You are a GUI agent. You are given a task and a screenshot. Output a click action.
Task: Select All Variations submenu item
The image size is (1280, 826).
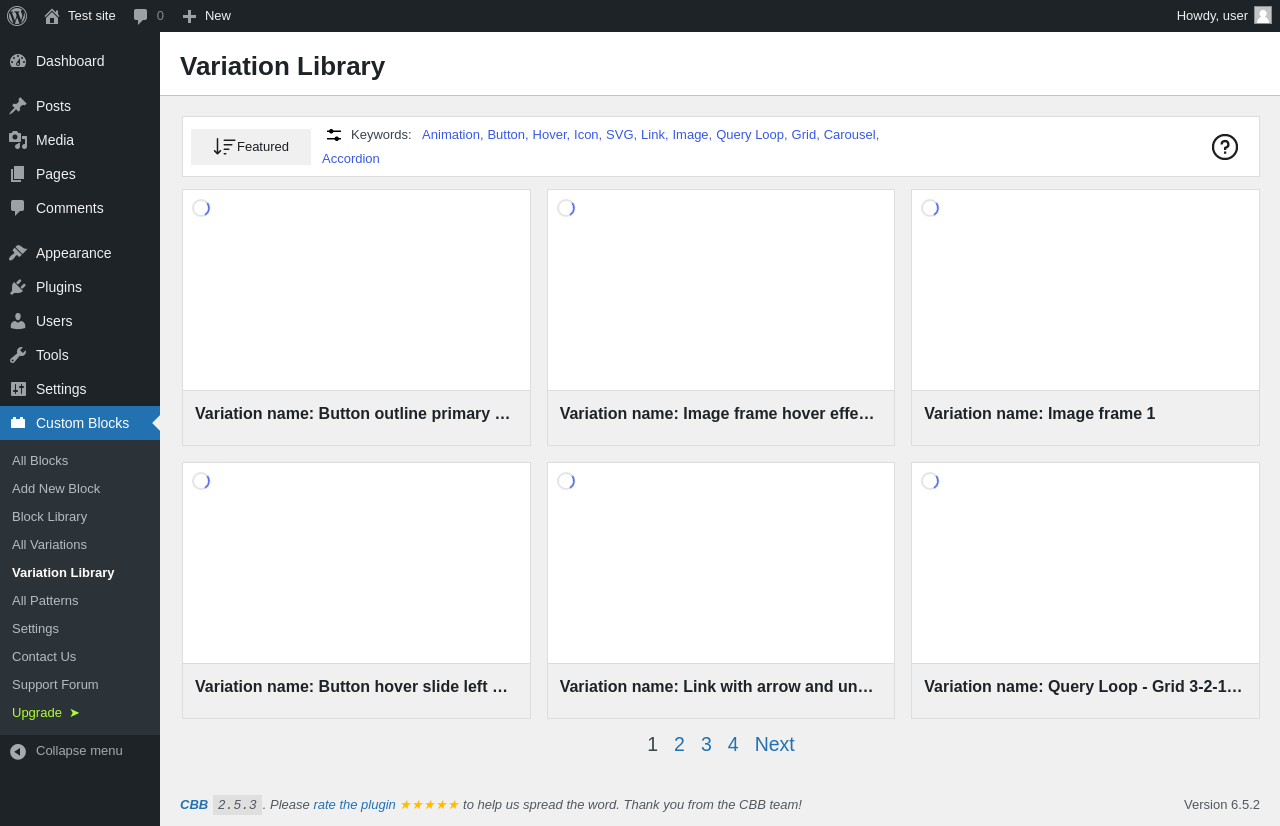[x=49, y=545]
